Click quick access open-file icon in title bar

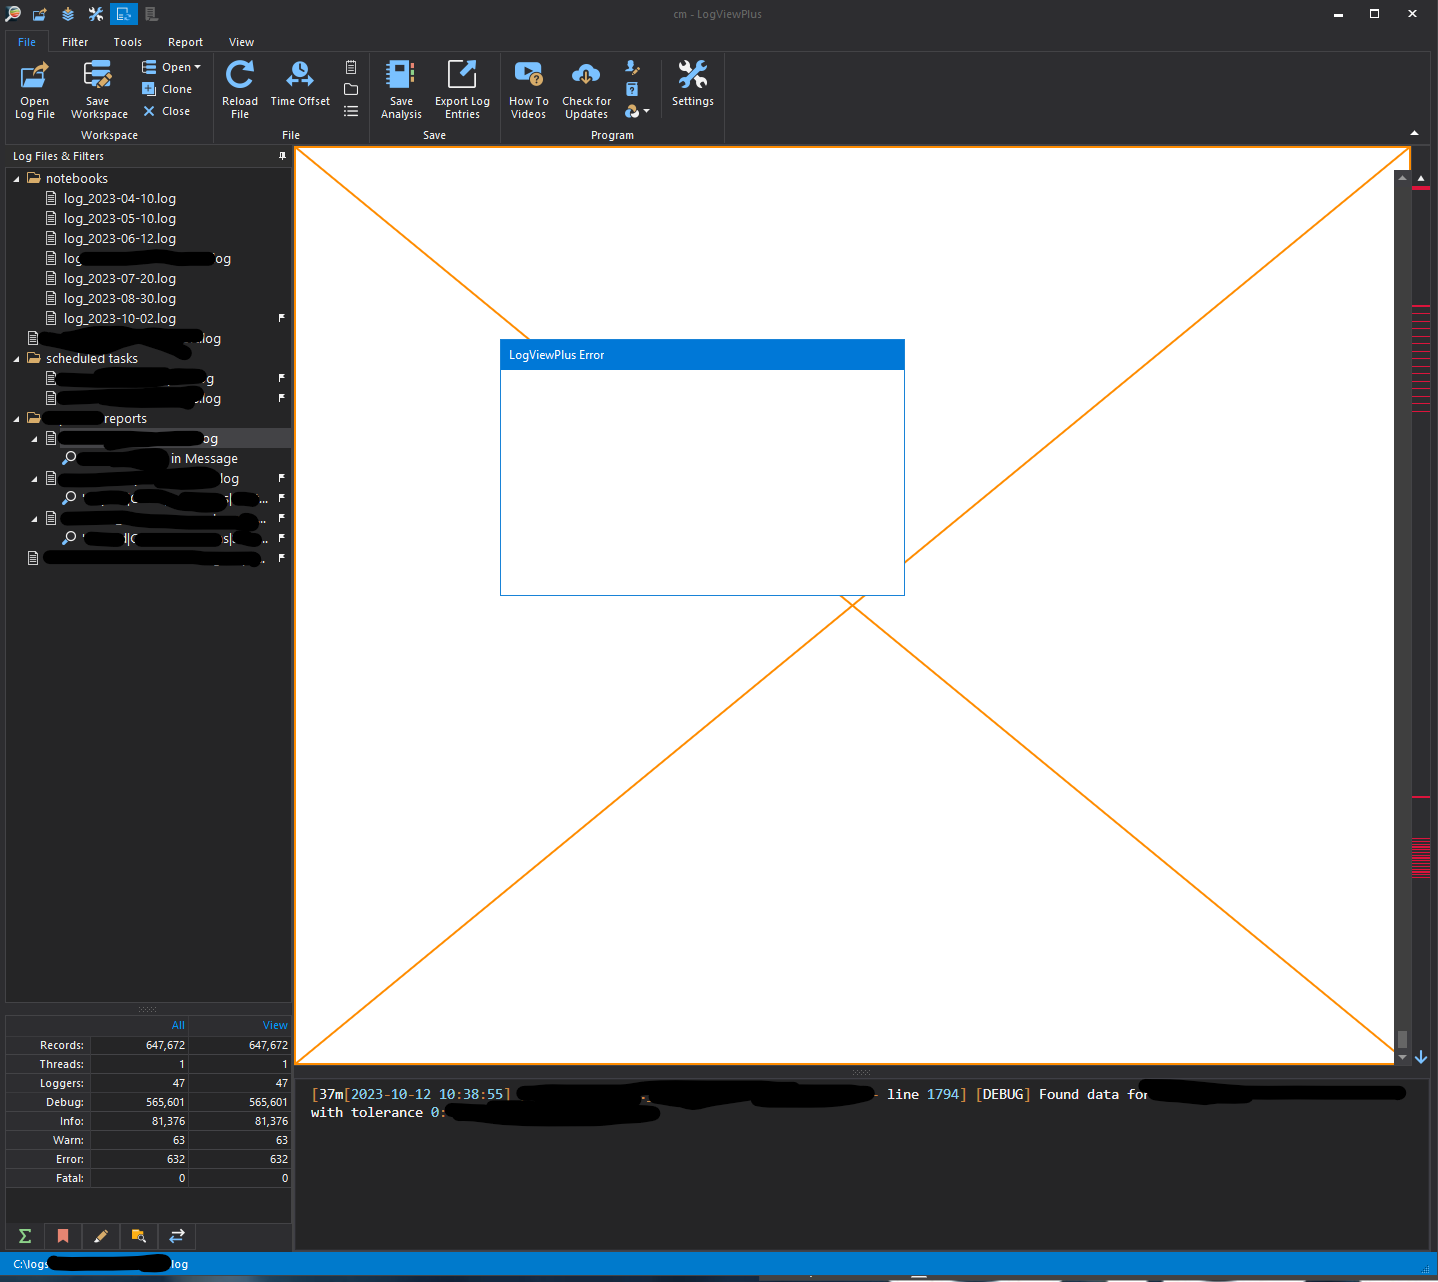(40, 14)
